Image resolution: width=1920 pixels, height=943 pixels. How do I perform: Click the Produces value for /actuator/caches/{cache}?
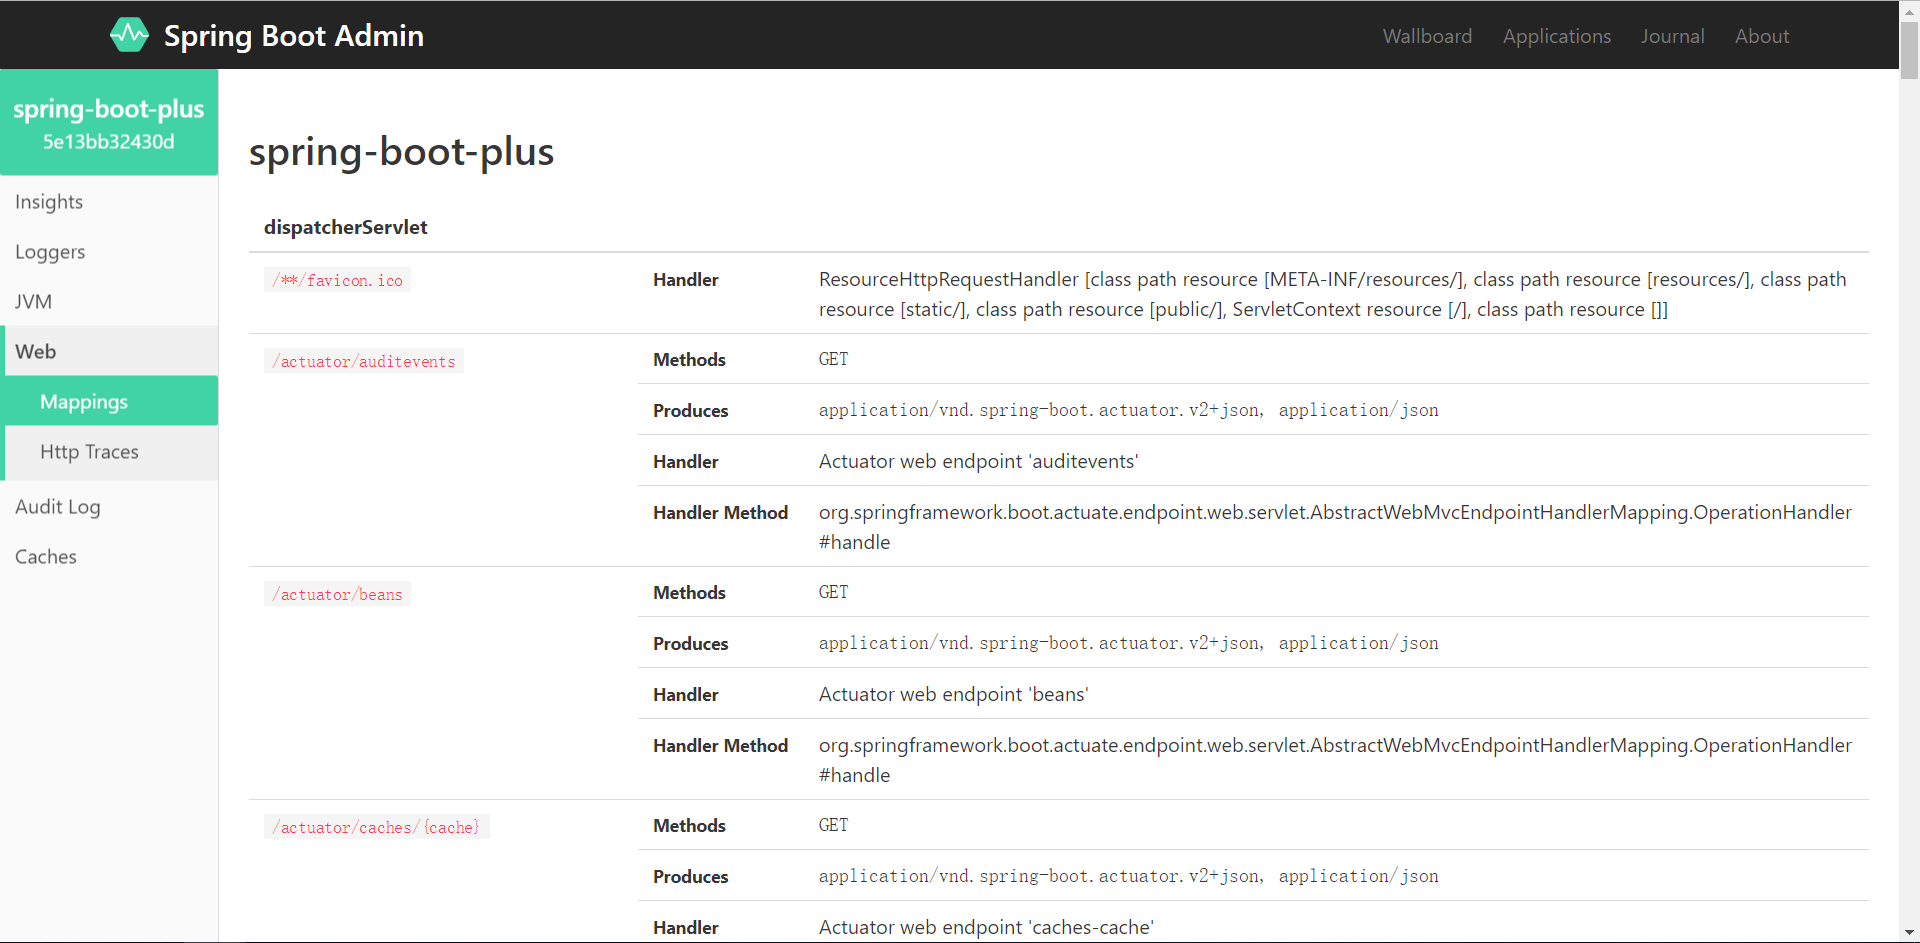[x=1128, y=876]
